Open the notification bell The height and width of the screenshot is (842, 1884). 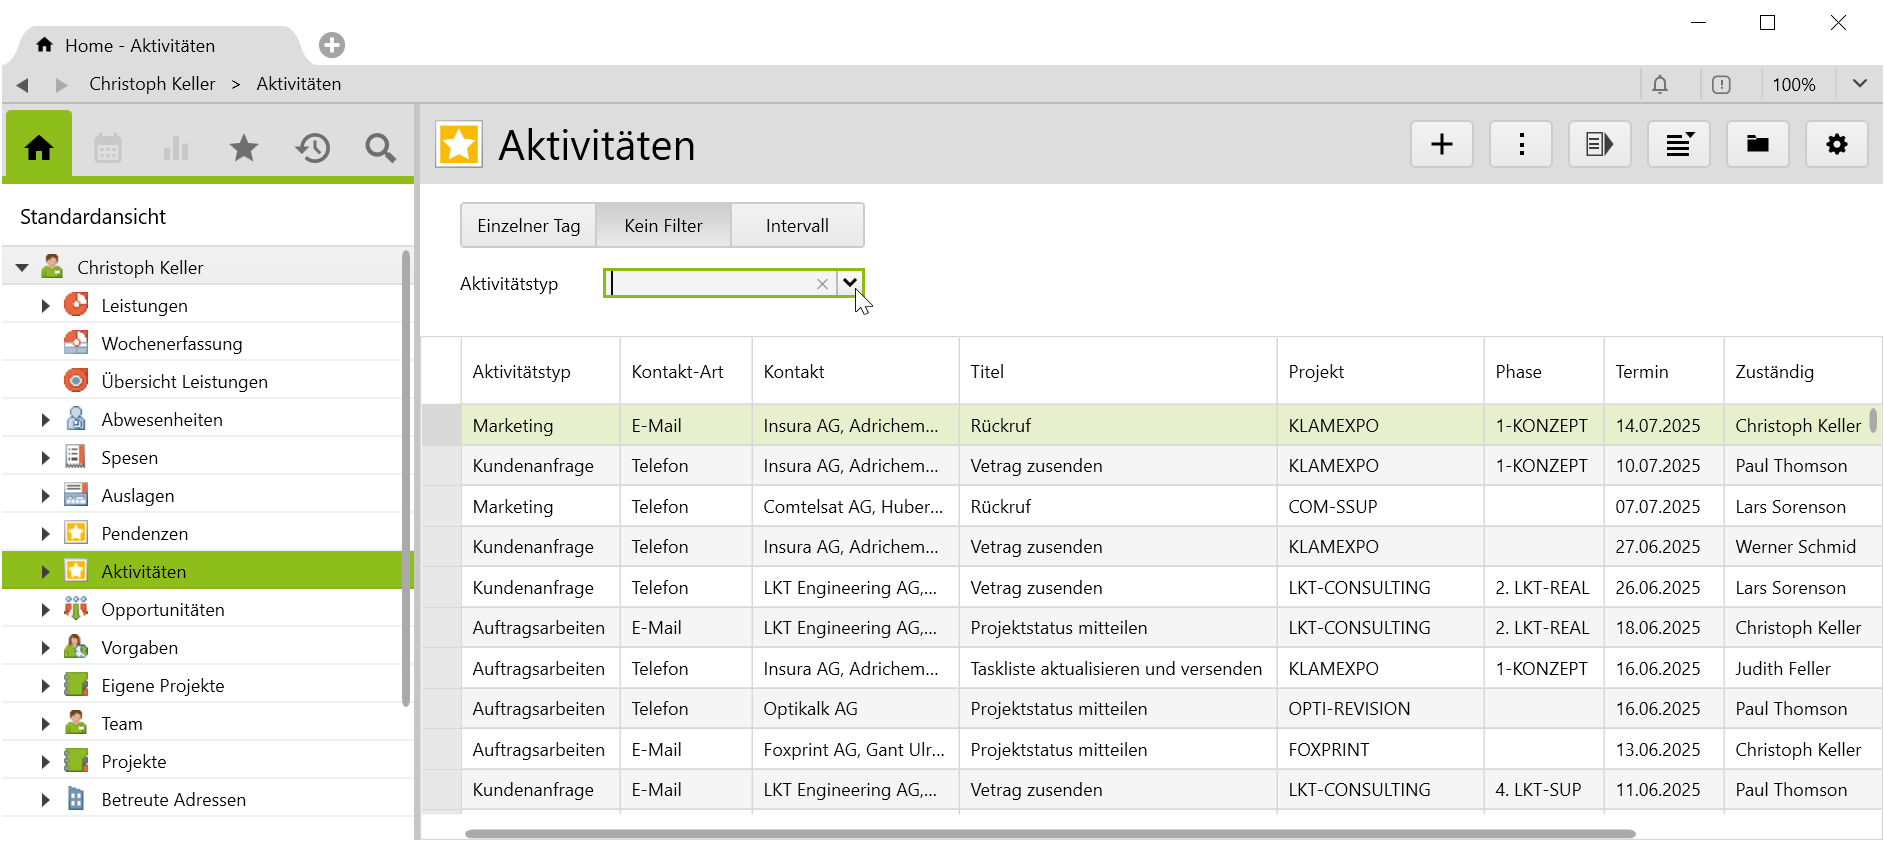(1660, 85)
